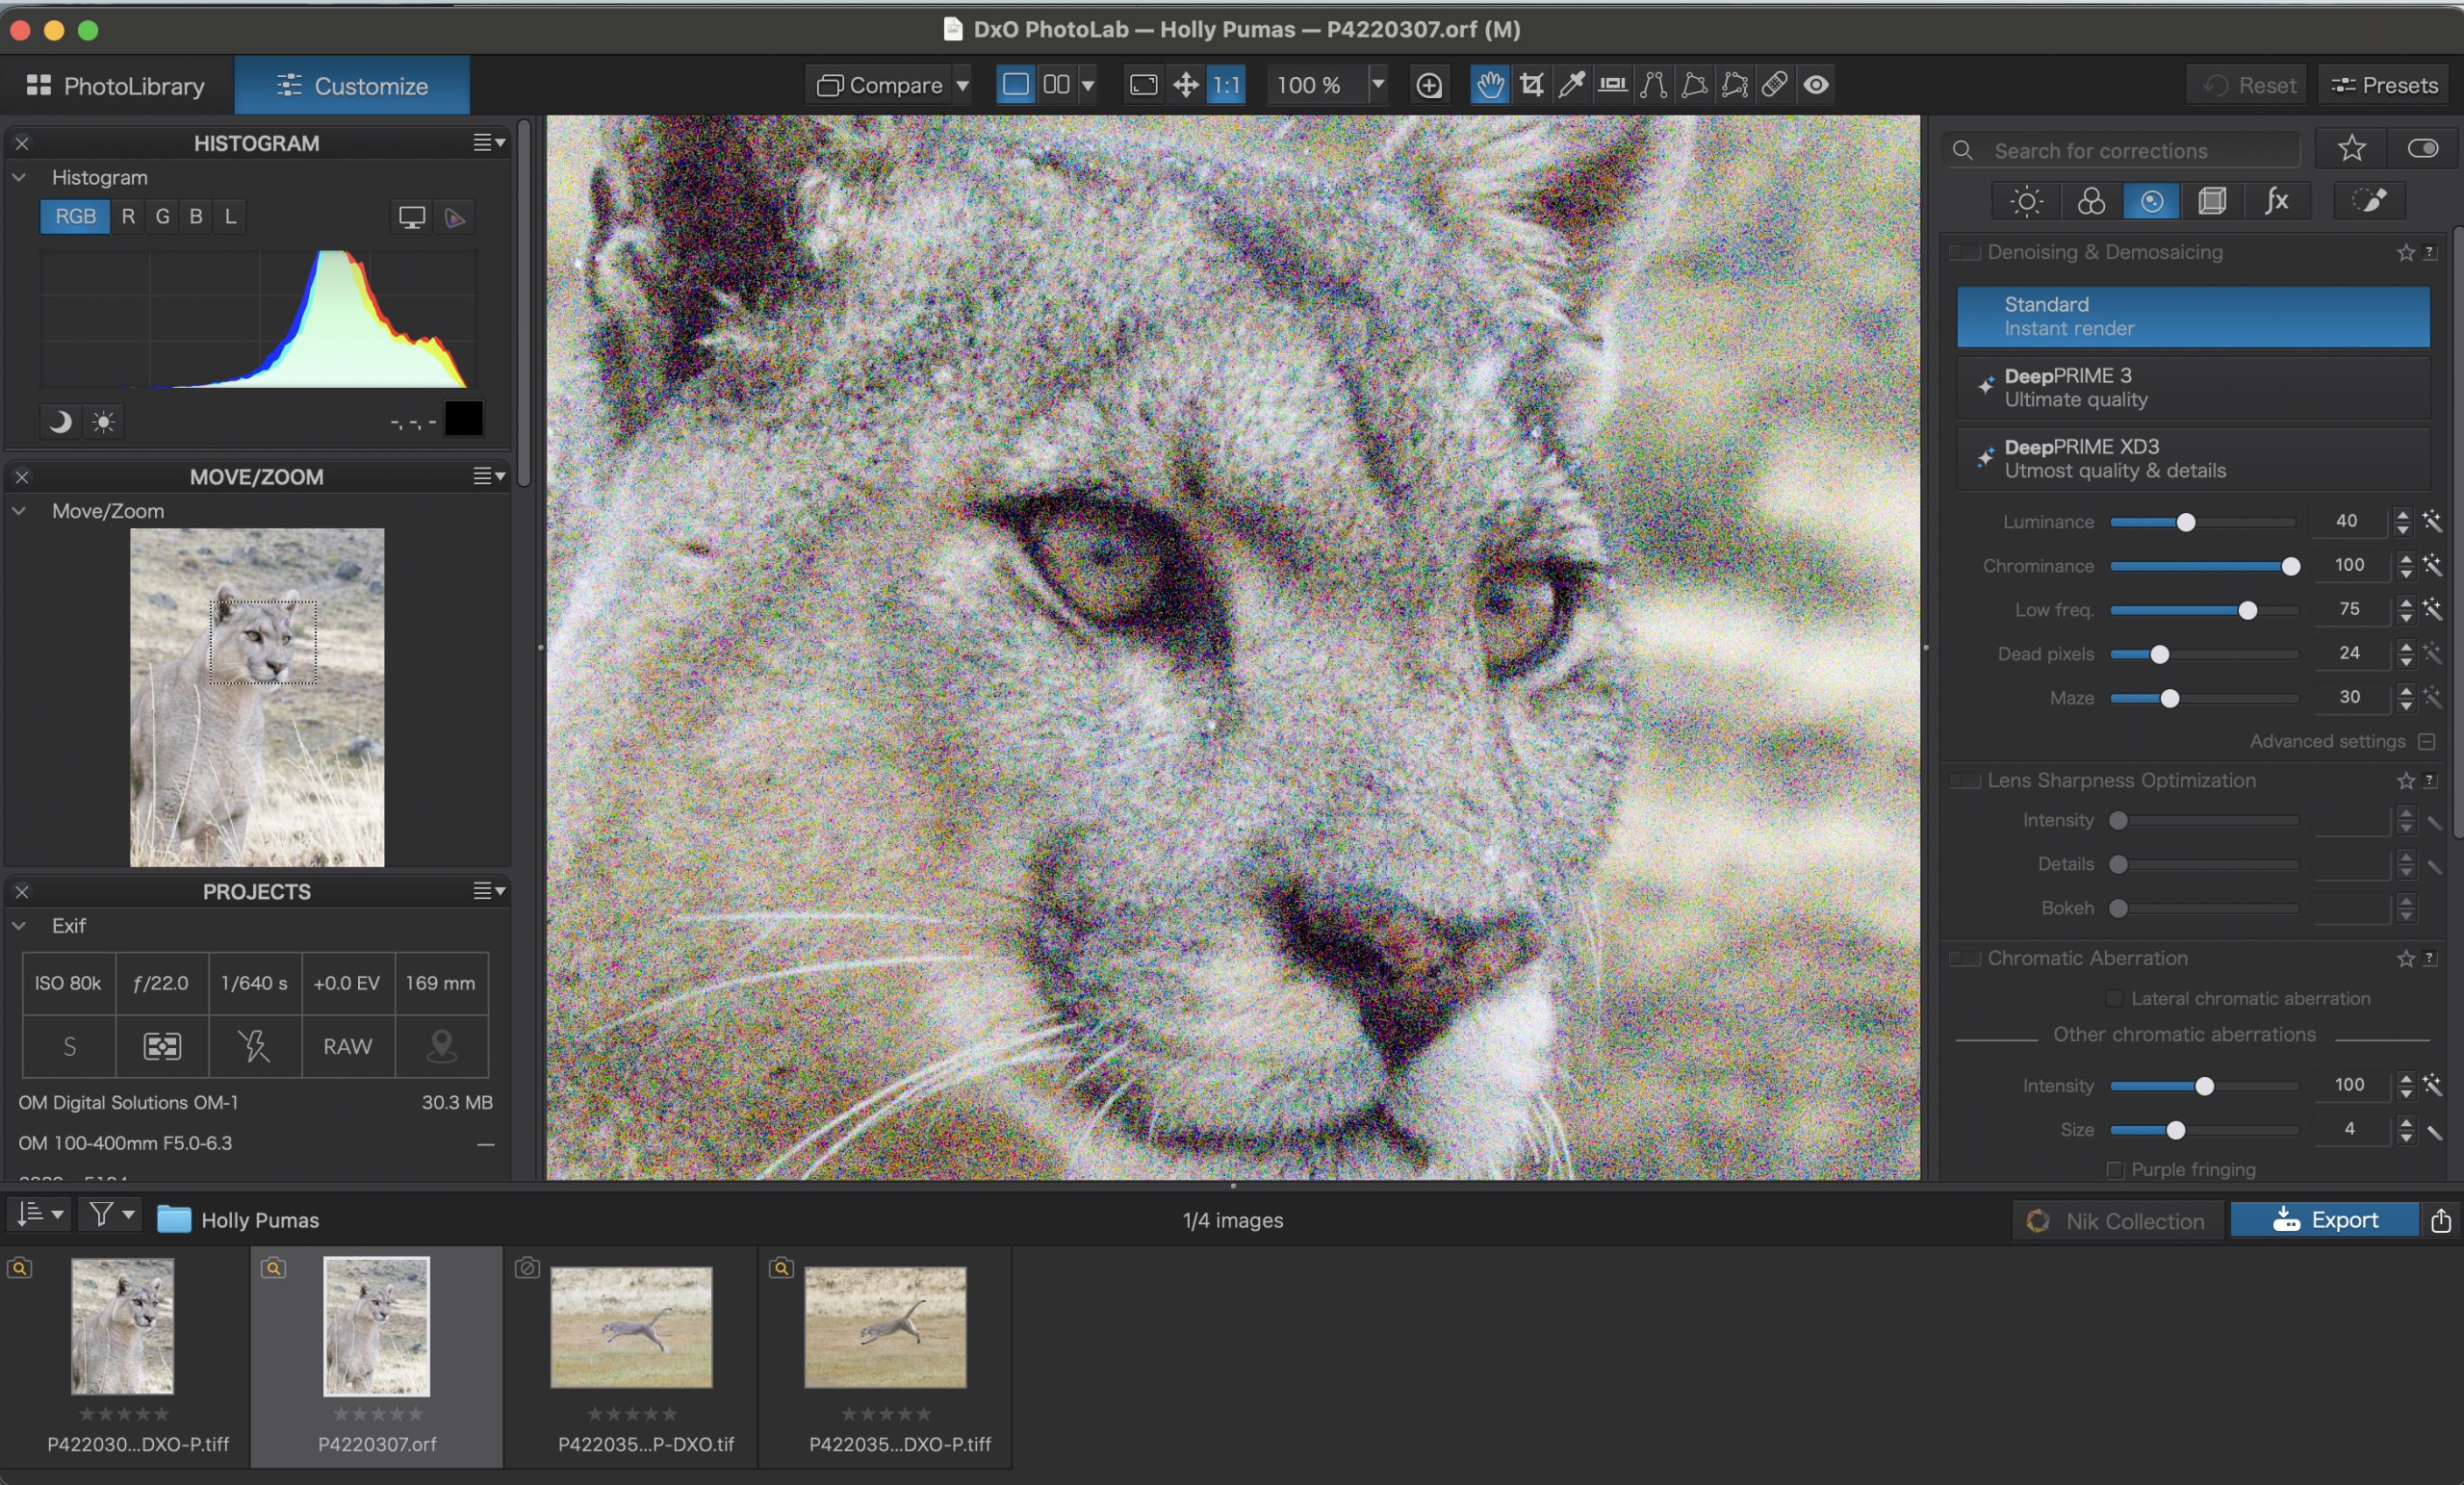
Task: Toggle show active corrections only switch
Action: click(2422, 149)
